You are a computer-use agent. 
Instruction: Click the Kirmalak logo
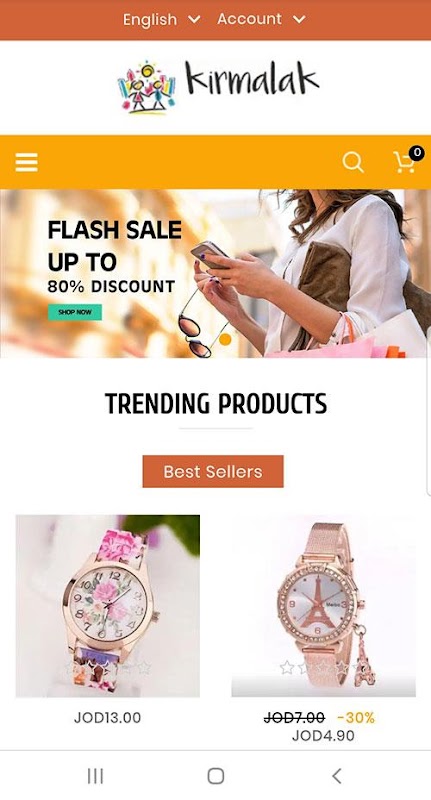coord(218,87)
